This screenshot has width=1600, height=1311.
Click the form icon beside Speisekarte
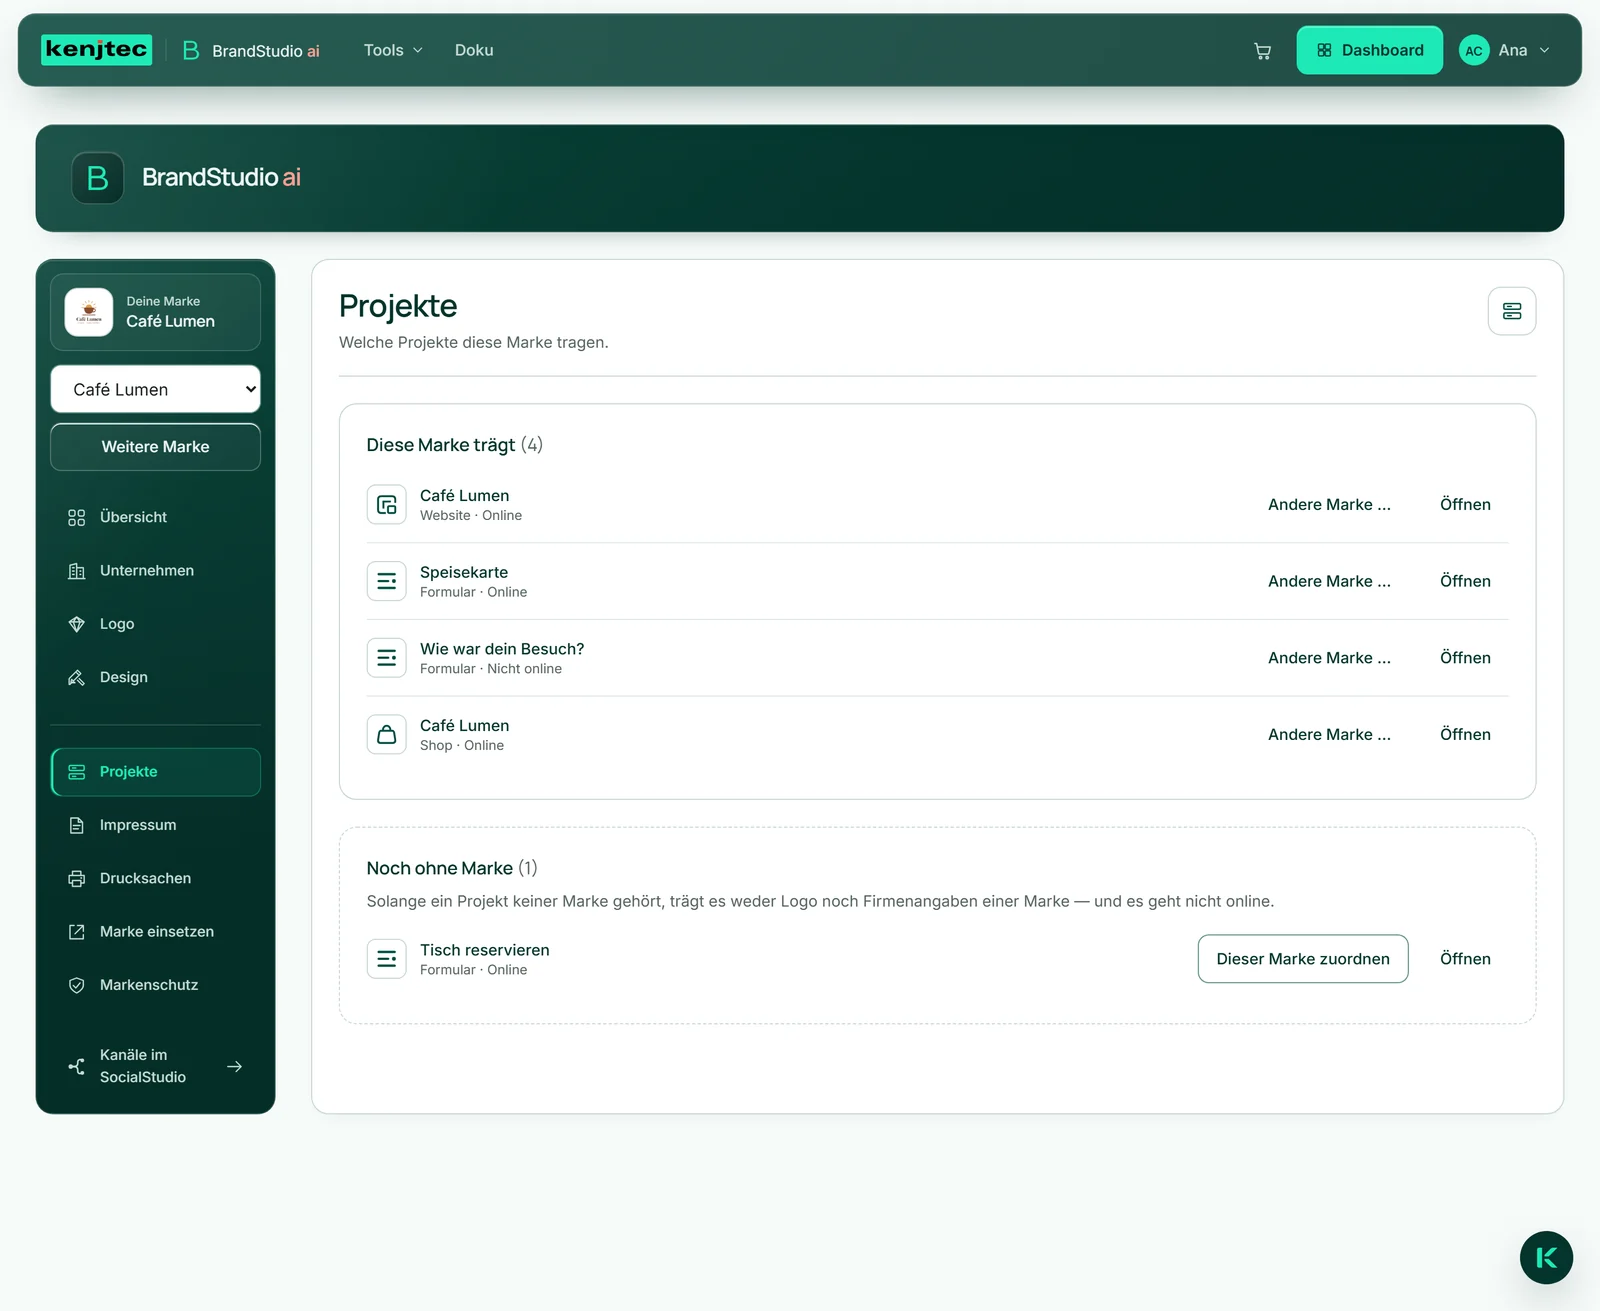point(387,581)
